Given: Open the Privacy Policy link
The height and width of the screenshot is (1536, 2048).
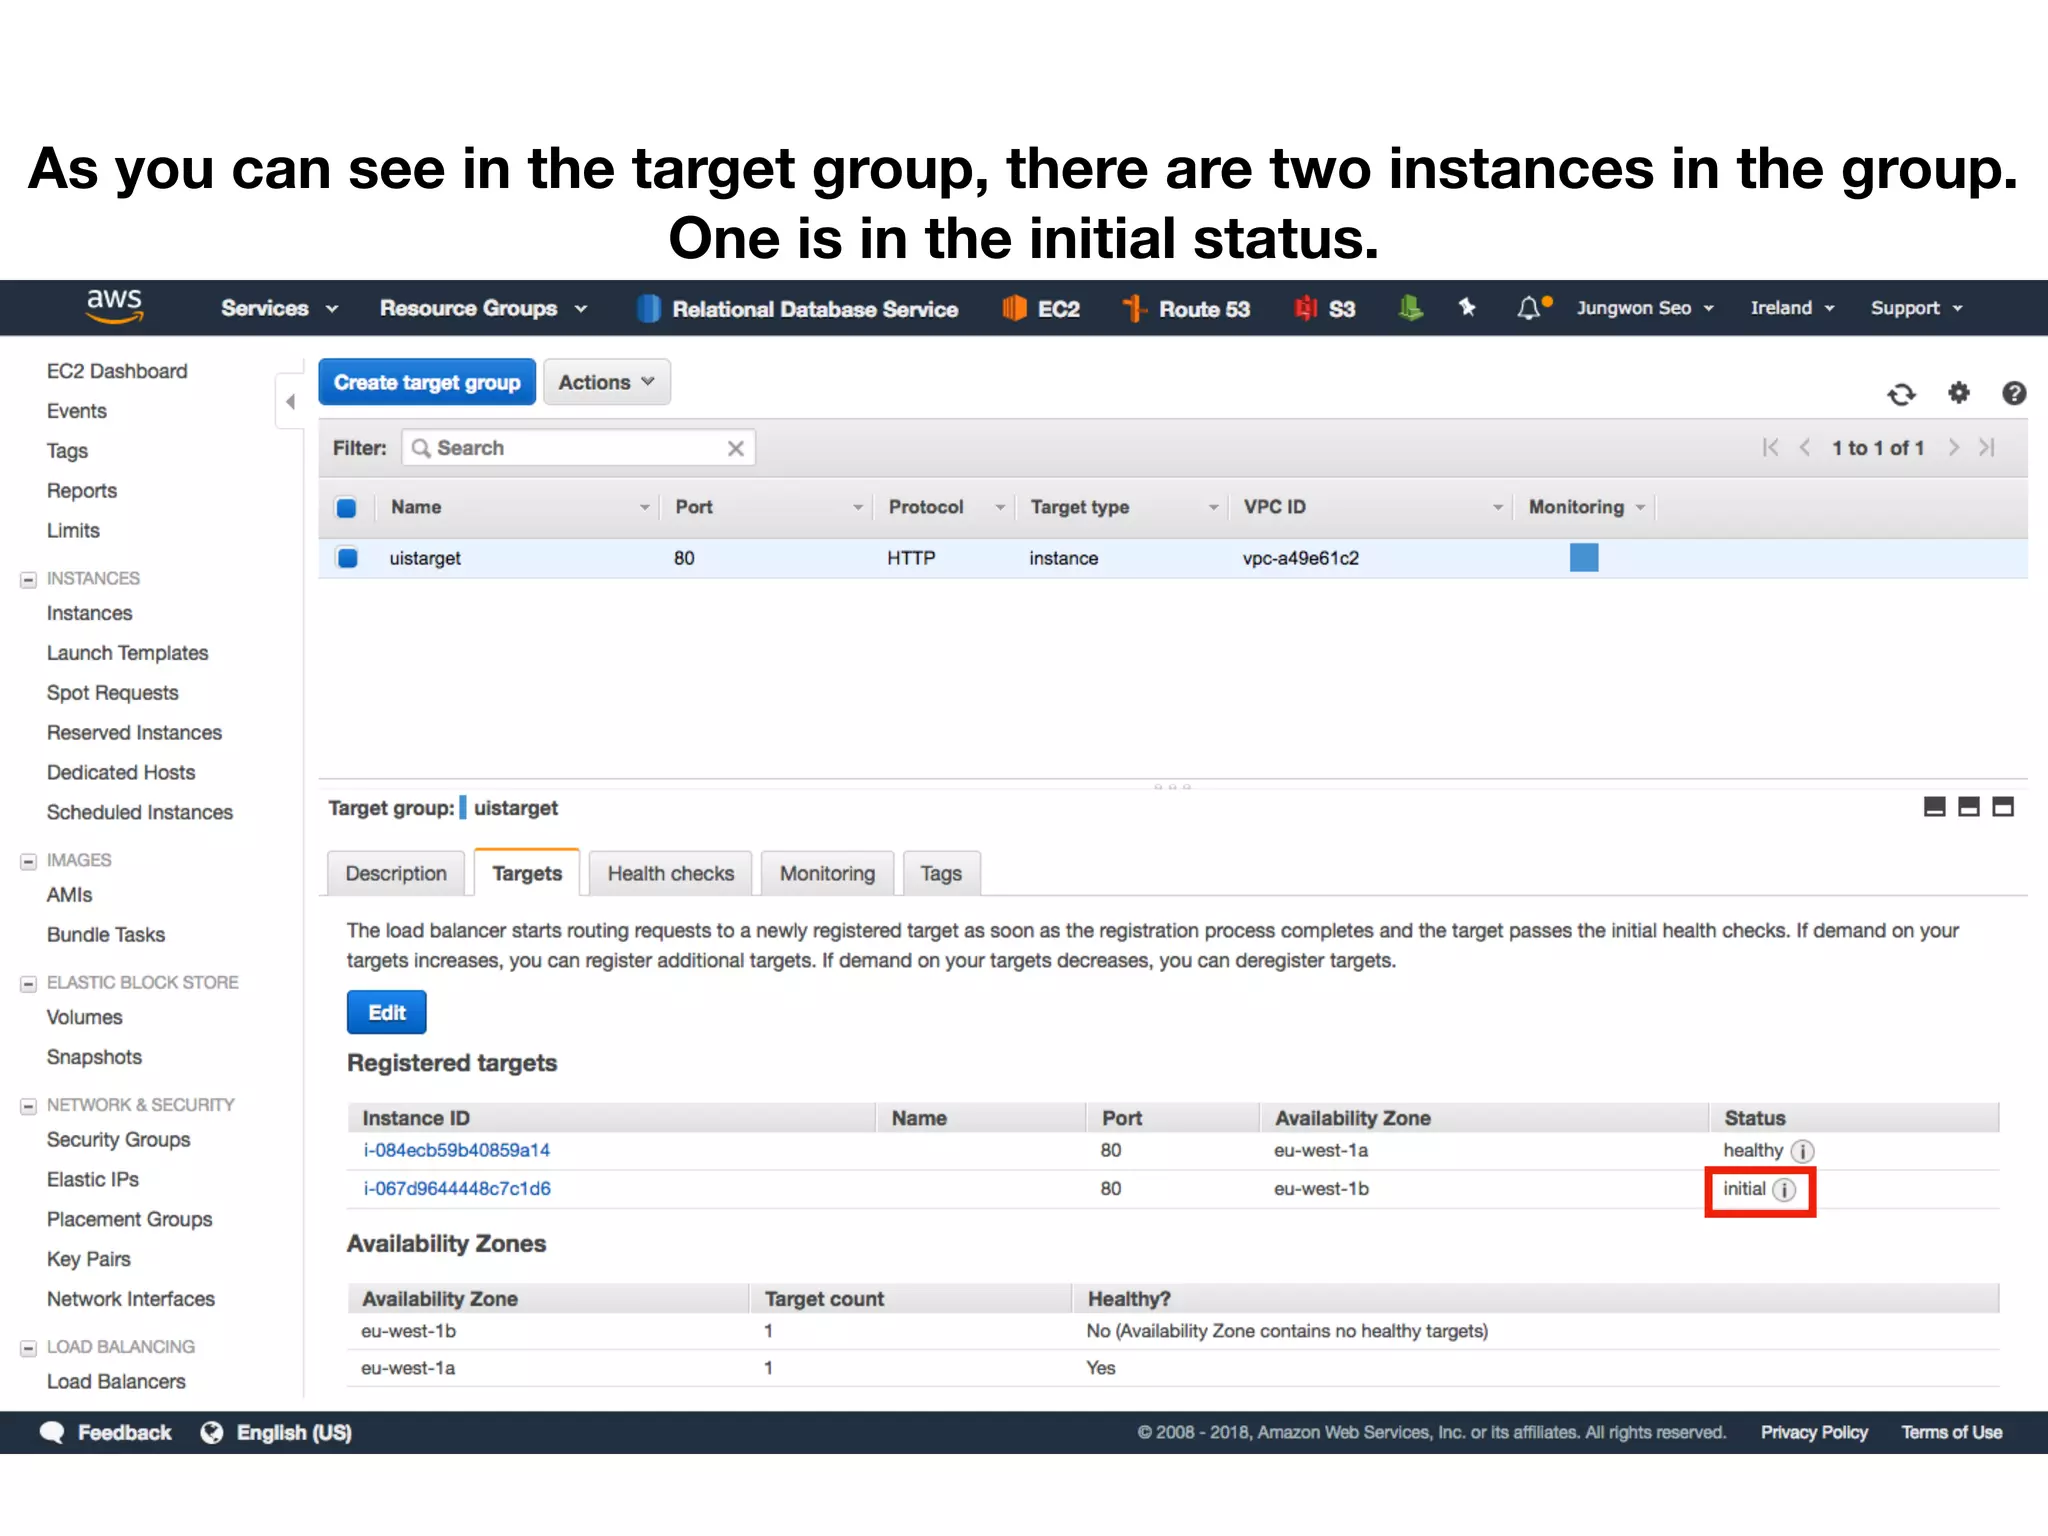Looking at the screenshot, I should [x=1814, y=1432].
